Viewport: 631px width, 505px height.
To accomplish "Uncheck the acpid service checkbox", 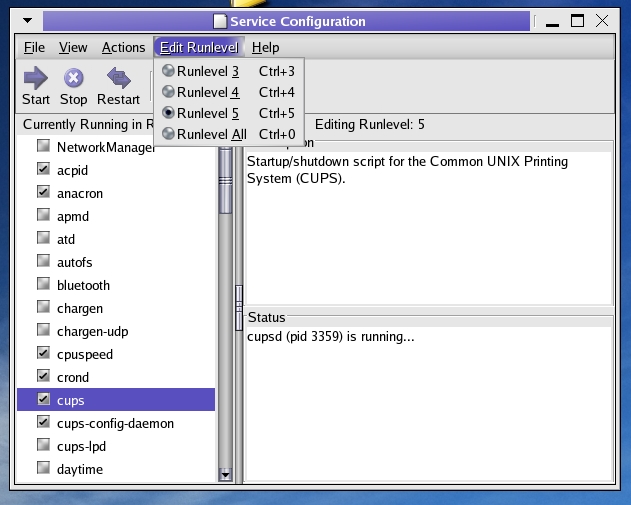I will [x=43, y=170].
